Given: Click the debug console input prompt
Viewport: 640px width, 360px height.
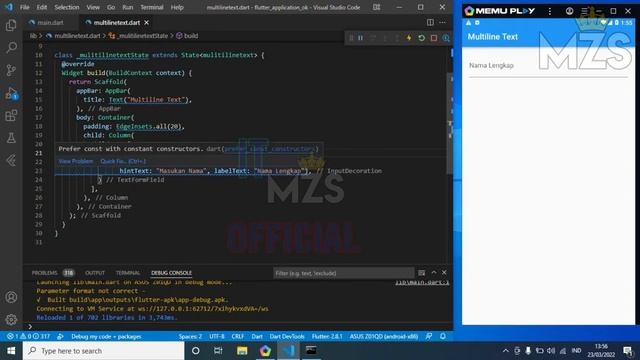Looking at the screenshot, I should [241, 327].
